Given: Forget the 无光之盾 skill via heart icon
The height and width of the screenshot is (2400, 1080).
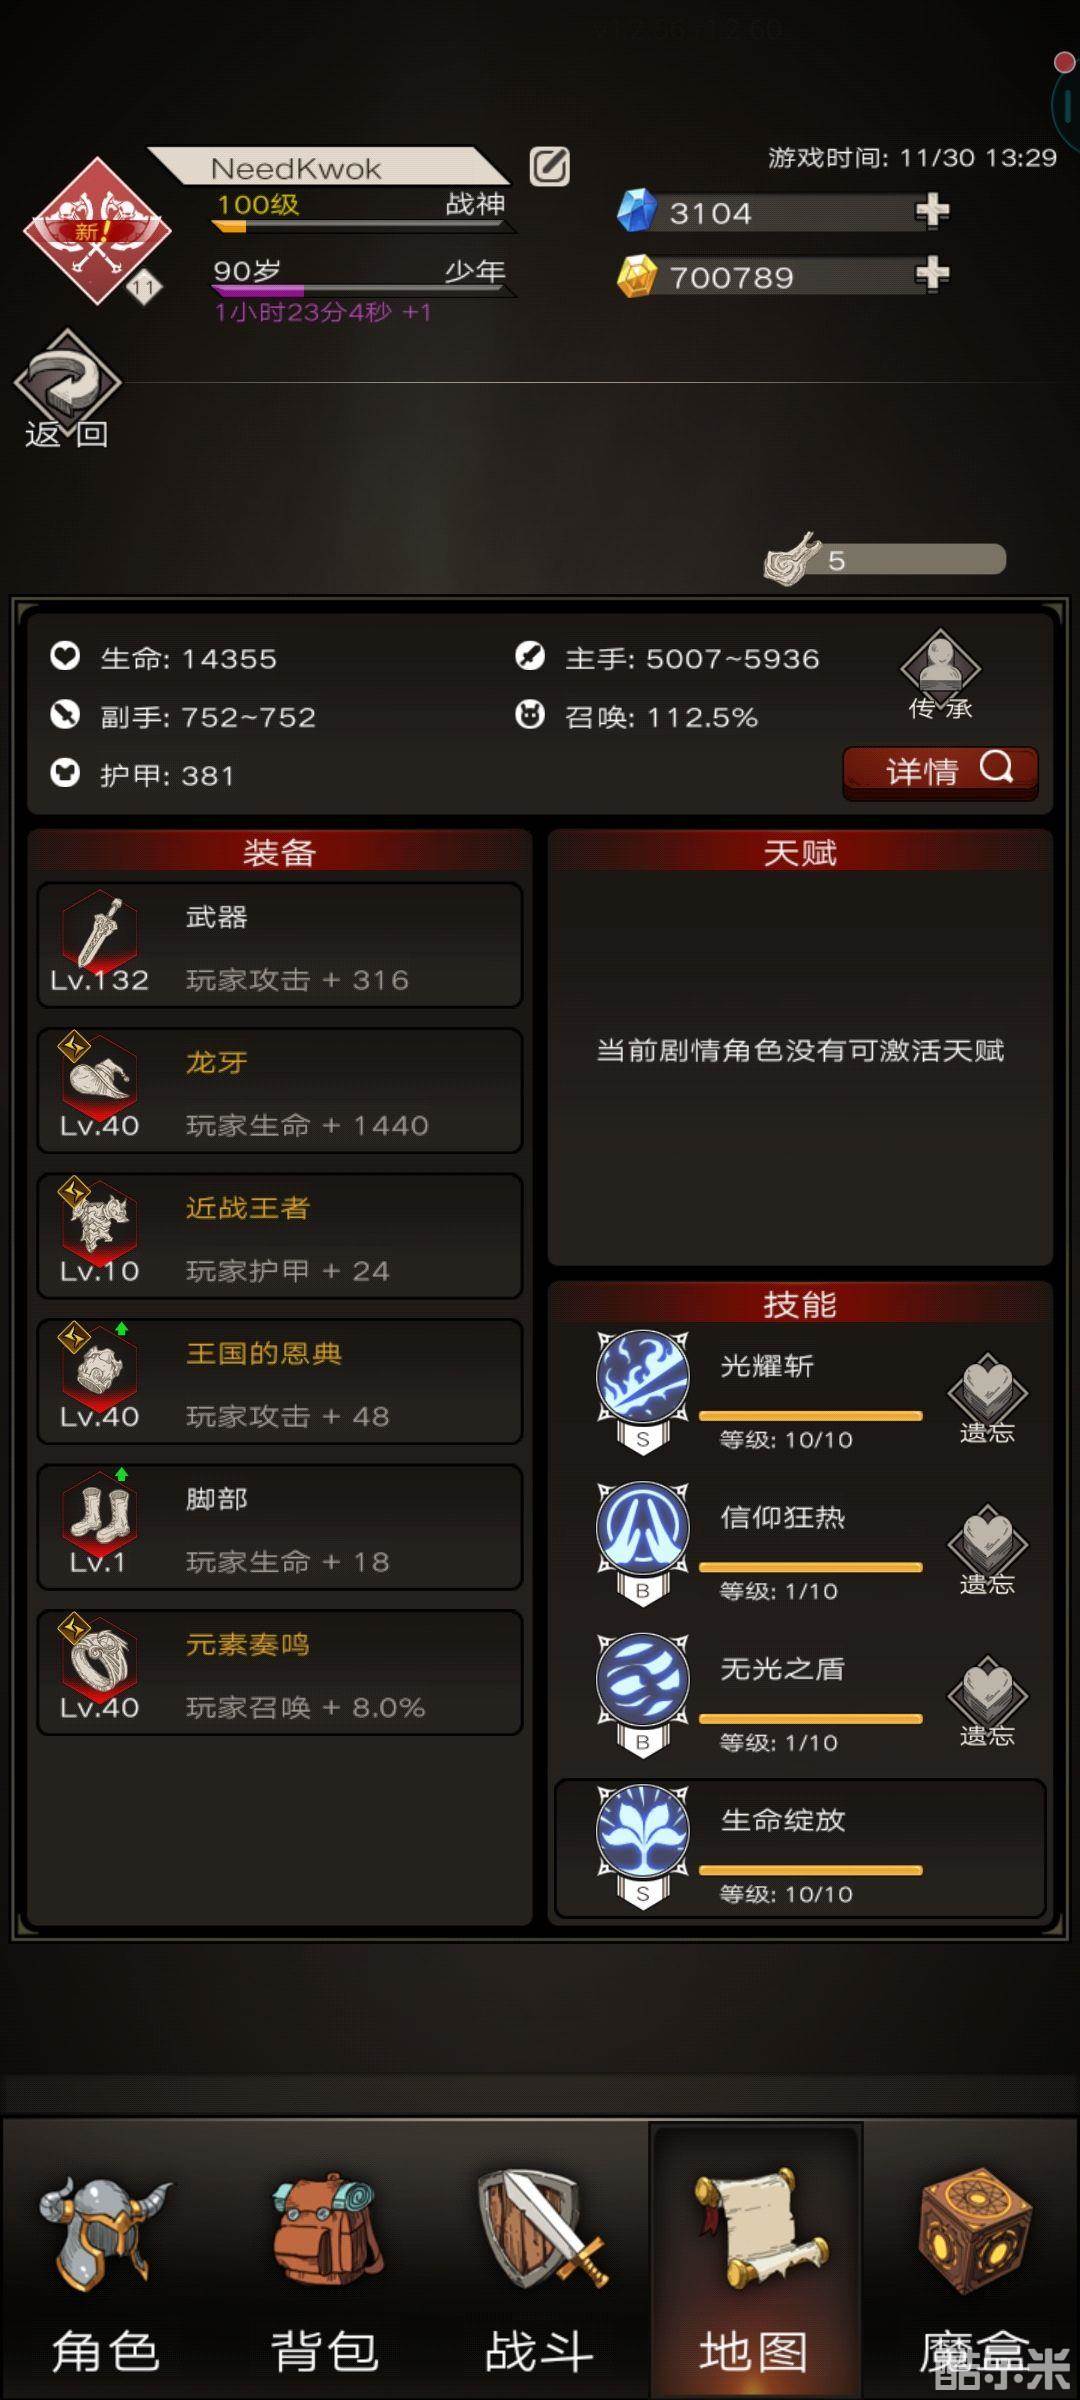Looking at the screenshot, I should (x=987, y=1700).
